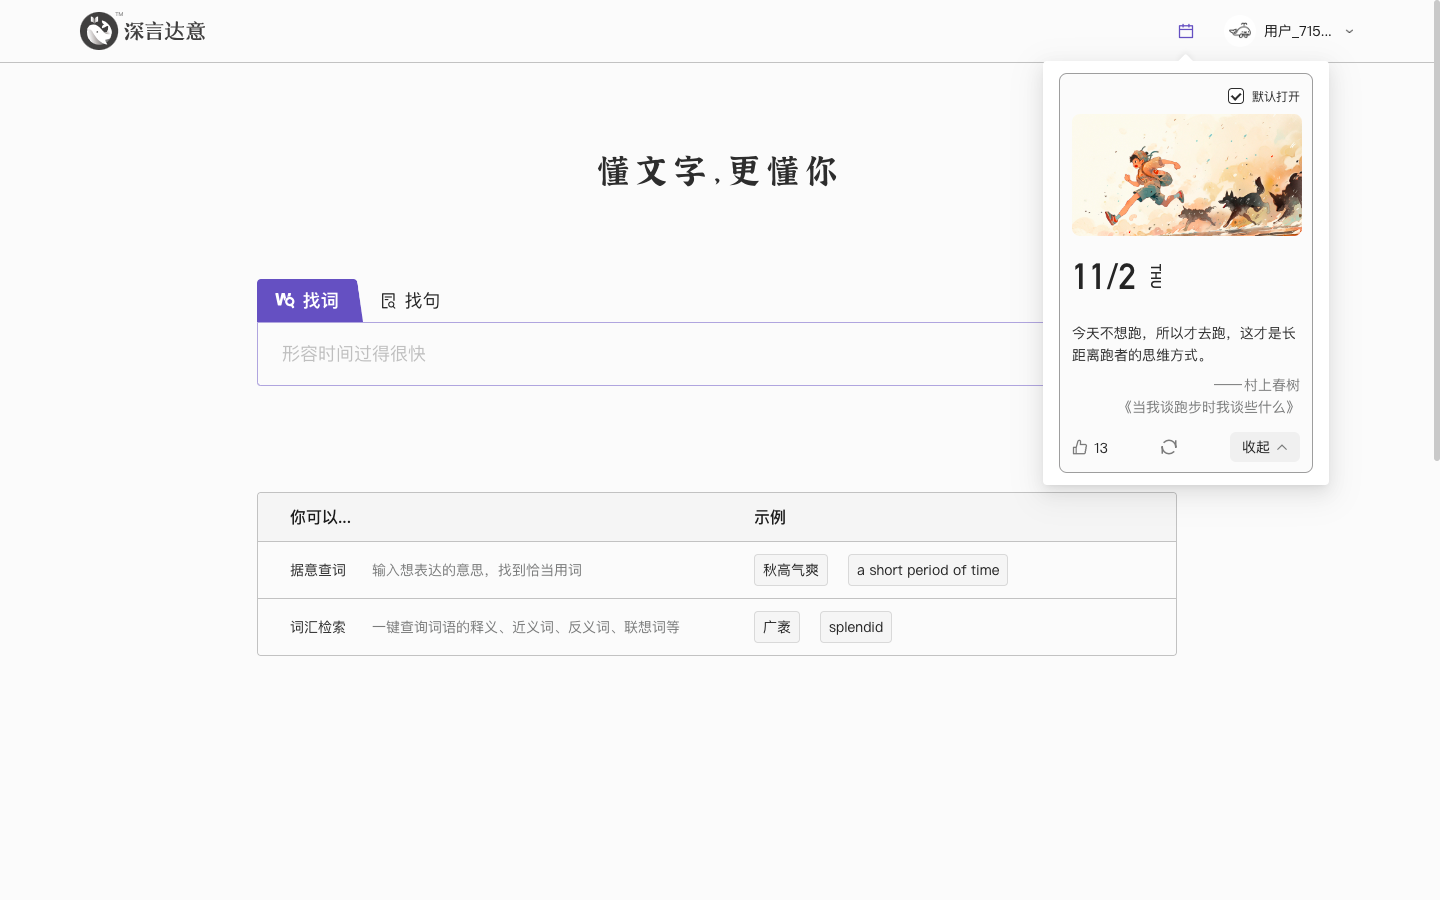The image size is (1440, 900).
Task: Open the calendar icon in the navbar
Action: 1185,31
